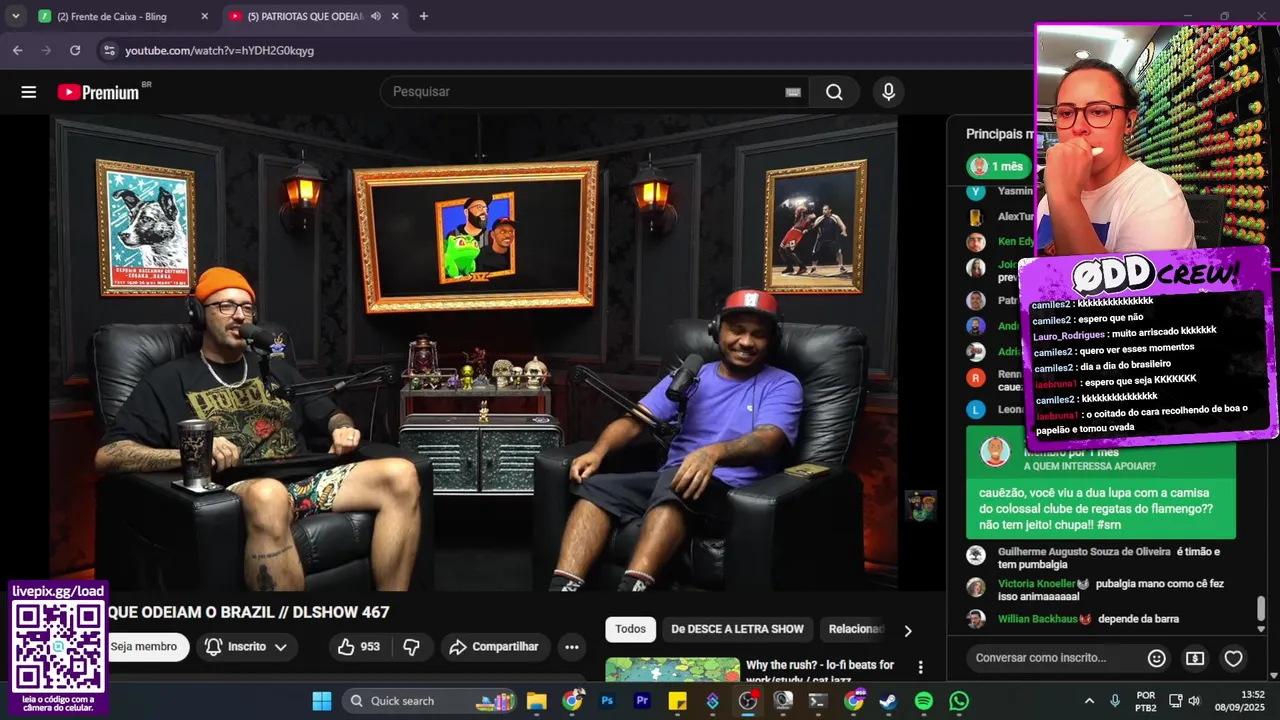1280x720 pixels.
Task: Click the chat scrollbar thumb
Action: [1261, 609]
